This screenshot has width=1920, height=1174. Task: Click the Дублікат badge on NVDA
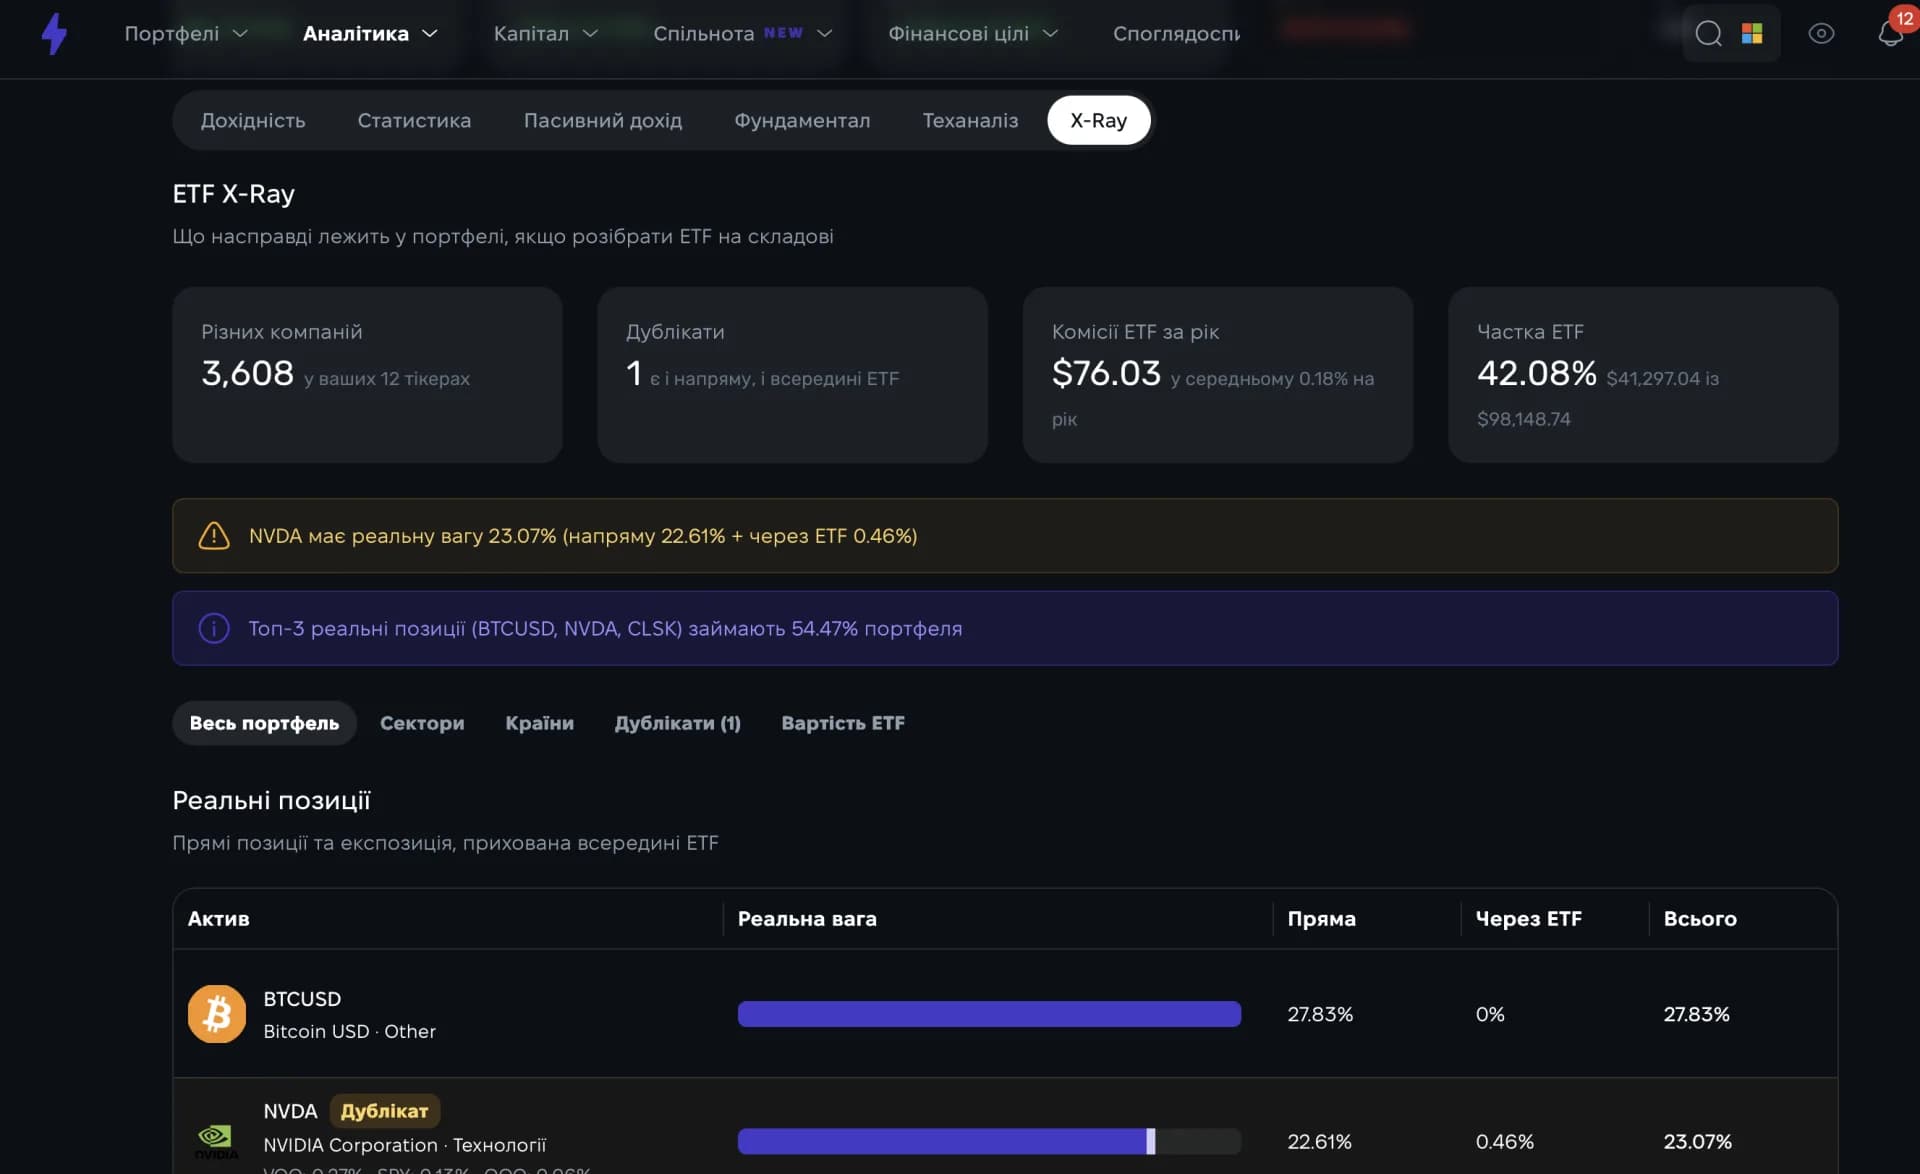[385, 1111]
